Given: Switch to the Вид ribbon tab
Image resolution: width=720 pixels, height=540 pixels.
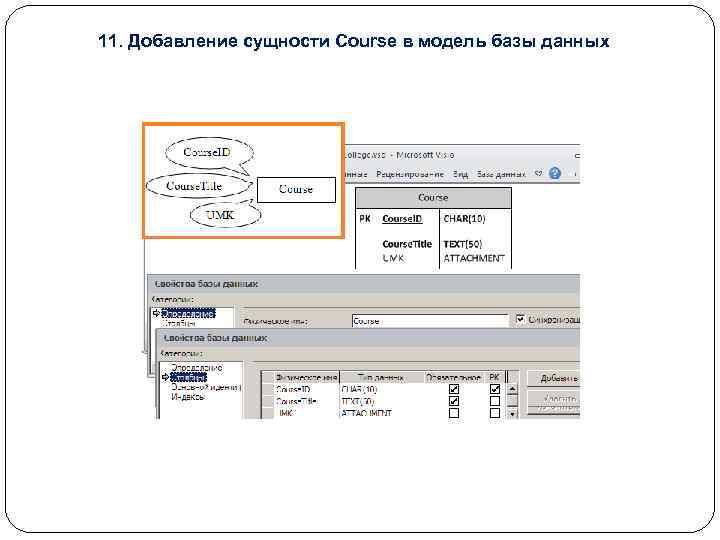Looking at the screenshot, I should [x=460, y=174].
